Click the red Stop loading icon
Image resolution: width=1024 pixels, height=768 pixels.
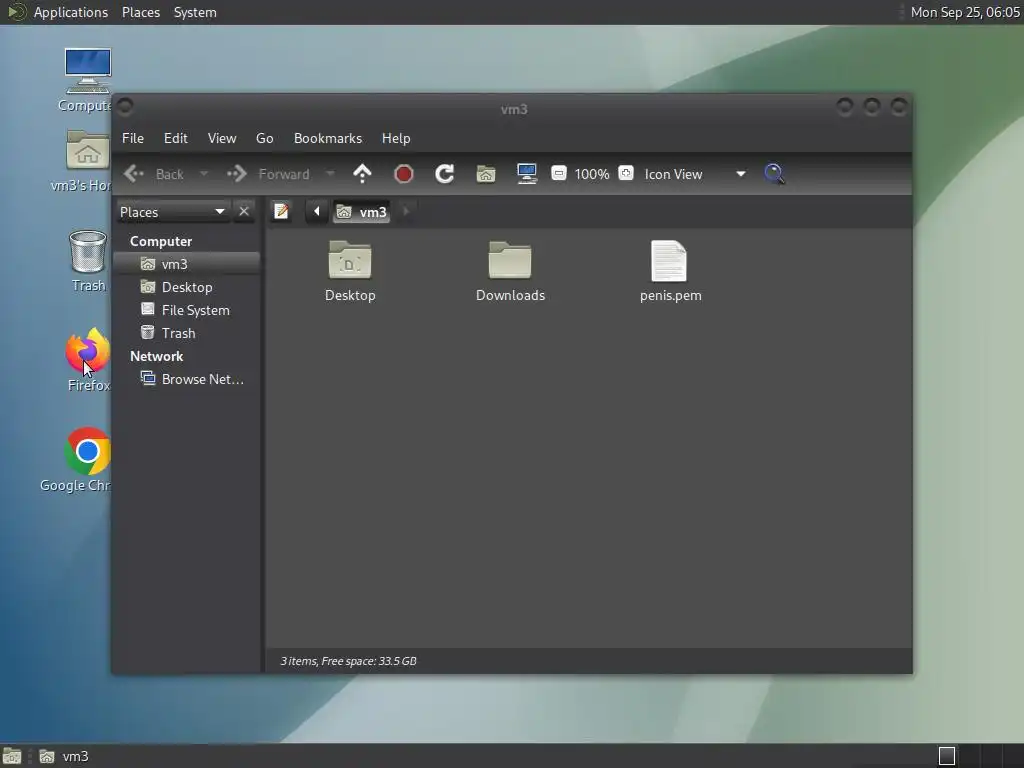404,174
